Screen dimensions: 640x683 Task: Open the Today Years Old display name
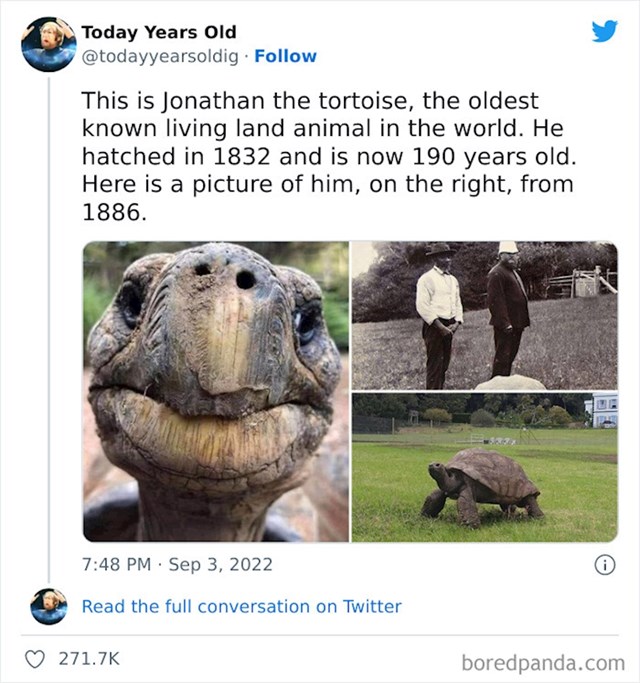click(x=159, y=32)
